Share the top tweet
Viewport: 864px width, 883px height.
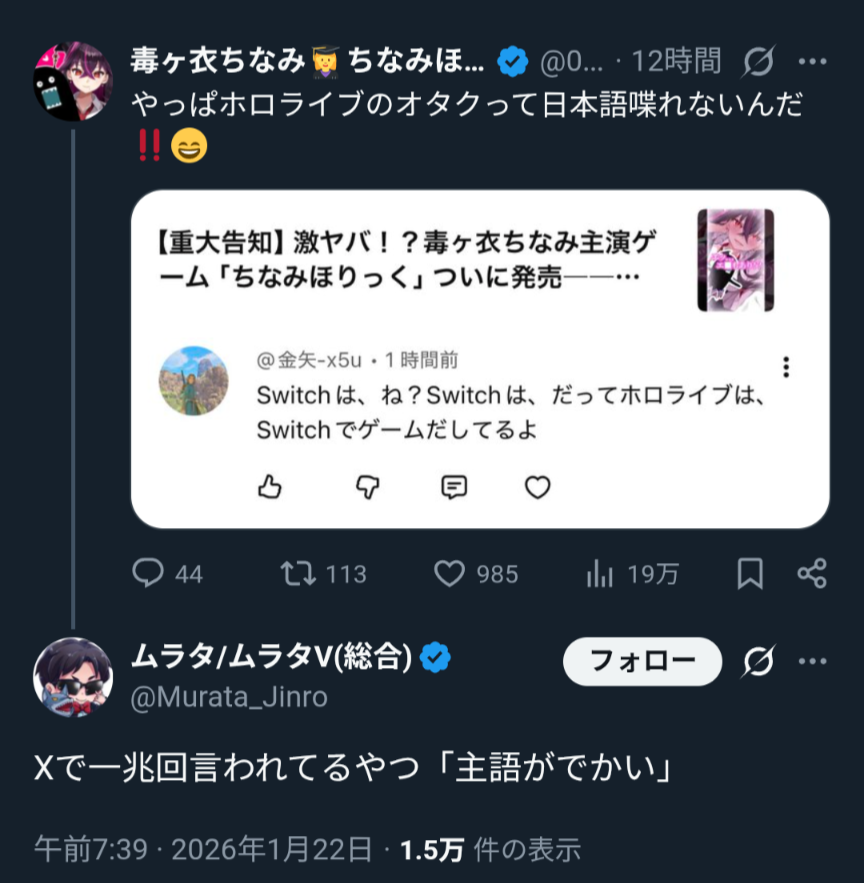coord(811,573)
